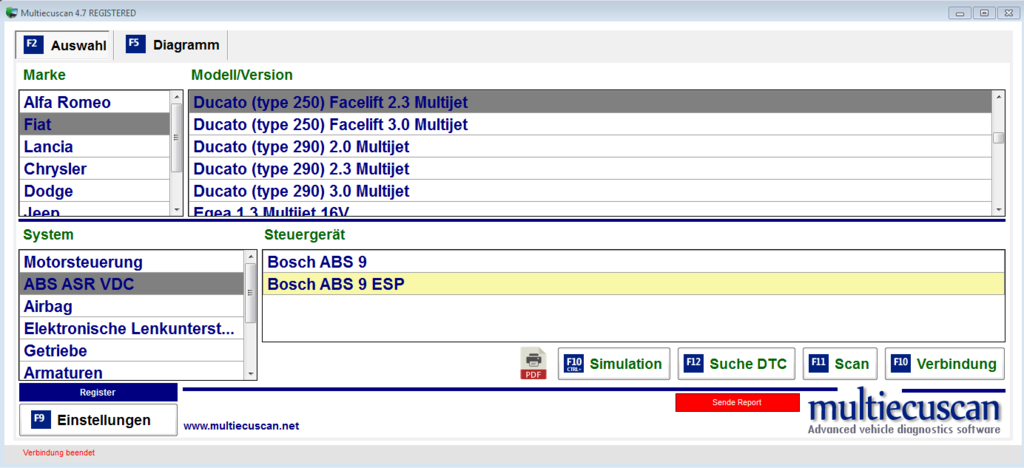
Task: Click the CTRL+F10 badge on Simulation
Action: click(x=573, y=364)
